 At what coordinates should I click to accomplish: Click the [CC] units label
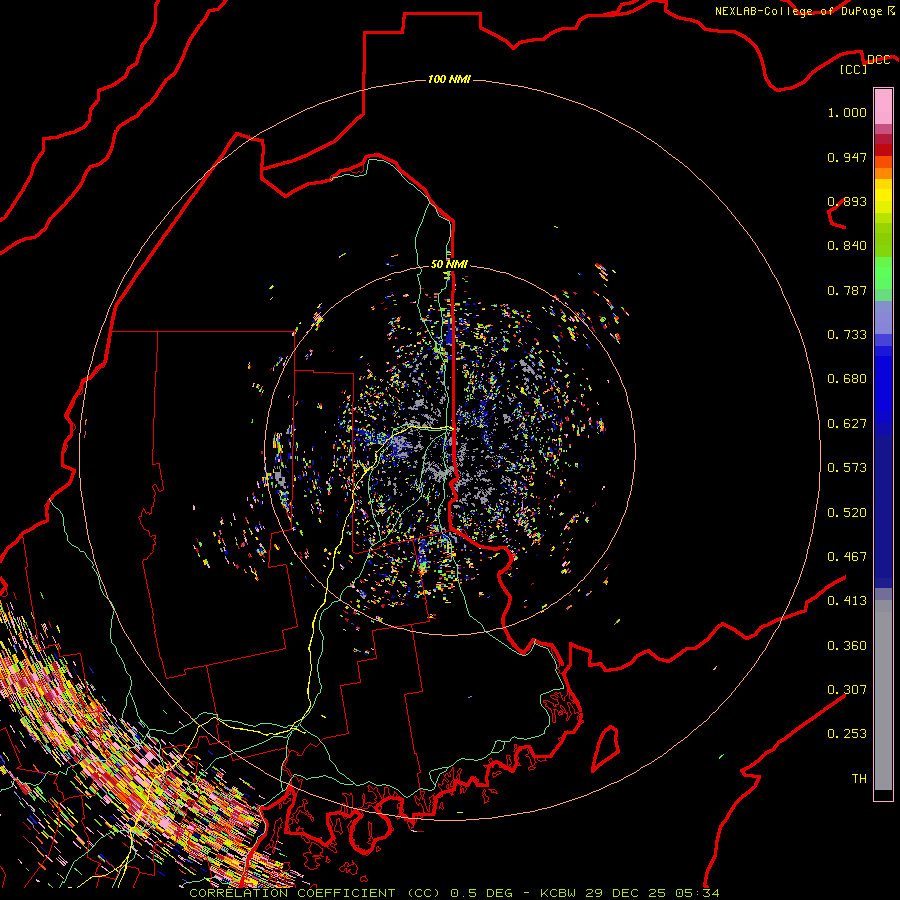tap(854, 69)
